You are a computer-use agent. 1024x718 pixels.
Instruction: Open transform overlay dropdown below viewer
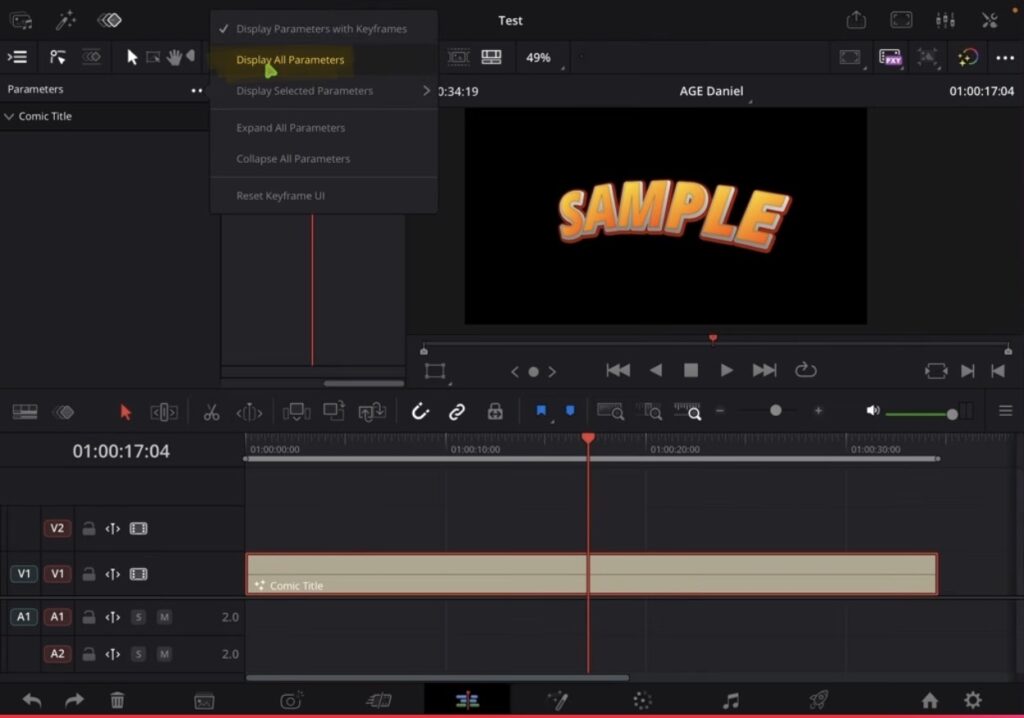click(x=436, y=372)
